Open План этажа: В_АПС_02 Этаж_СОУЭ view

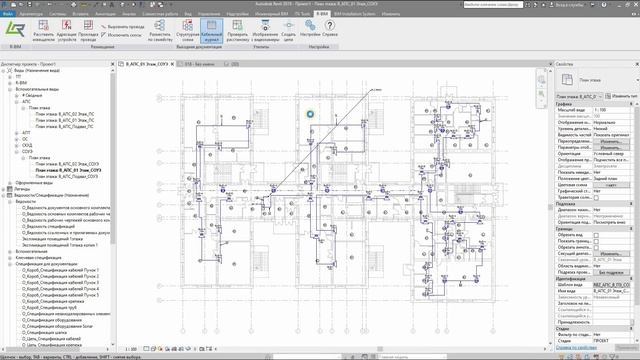click(x=67, y=164)
